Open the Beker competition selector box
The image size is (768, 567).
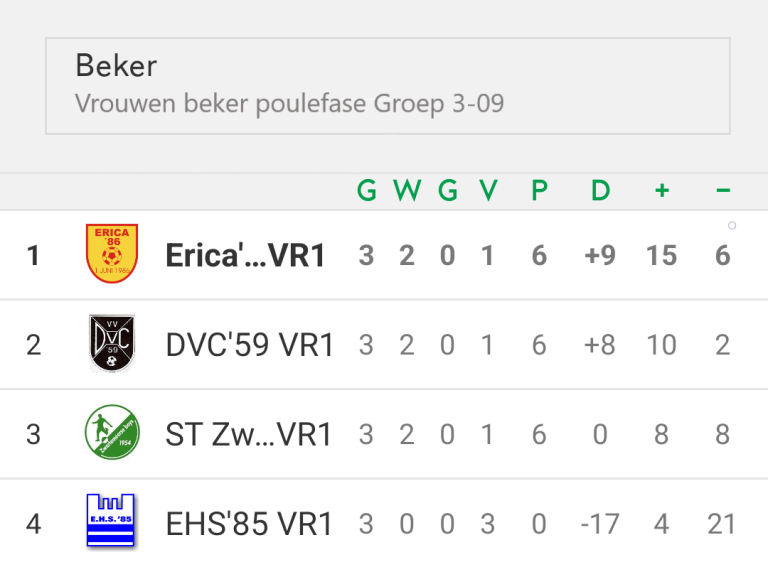(x=388, y=86)
